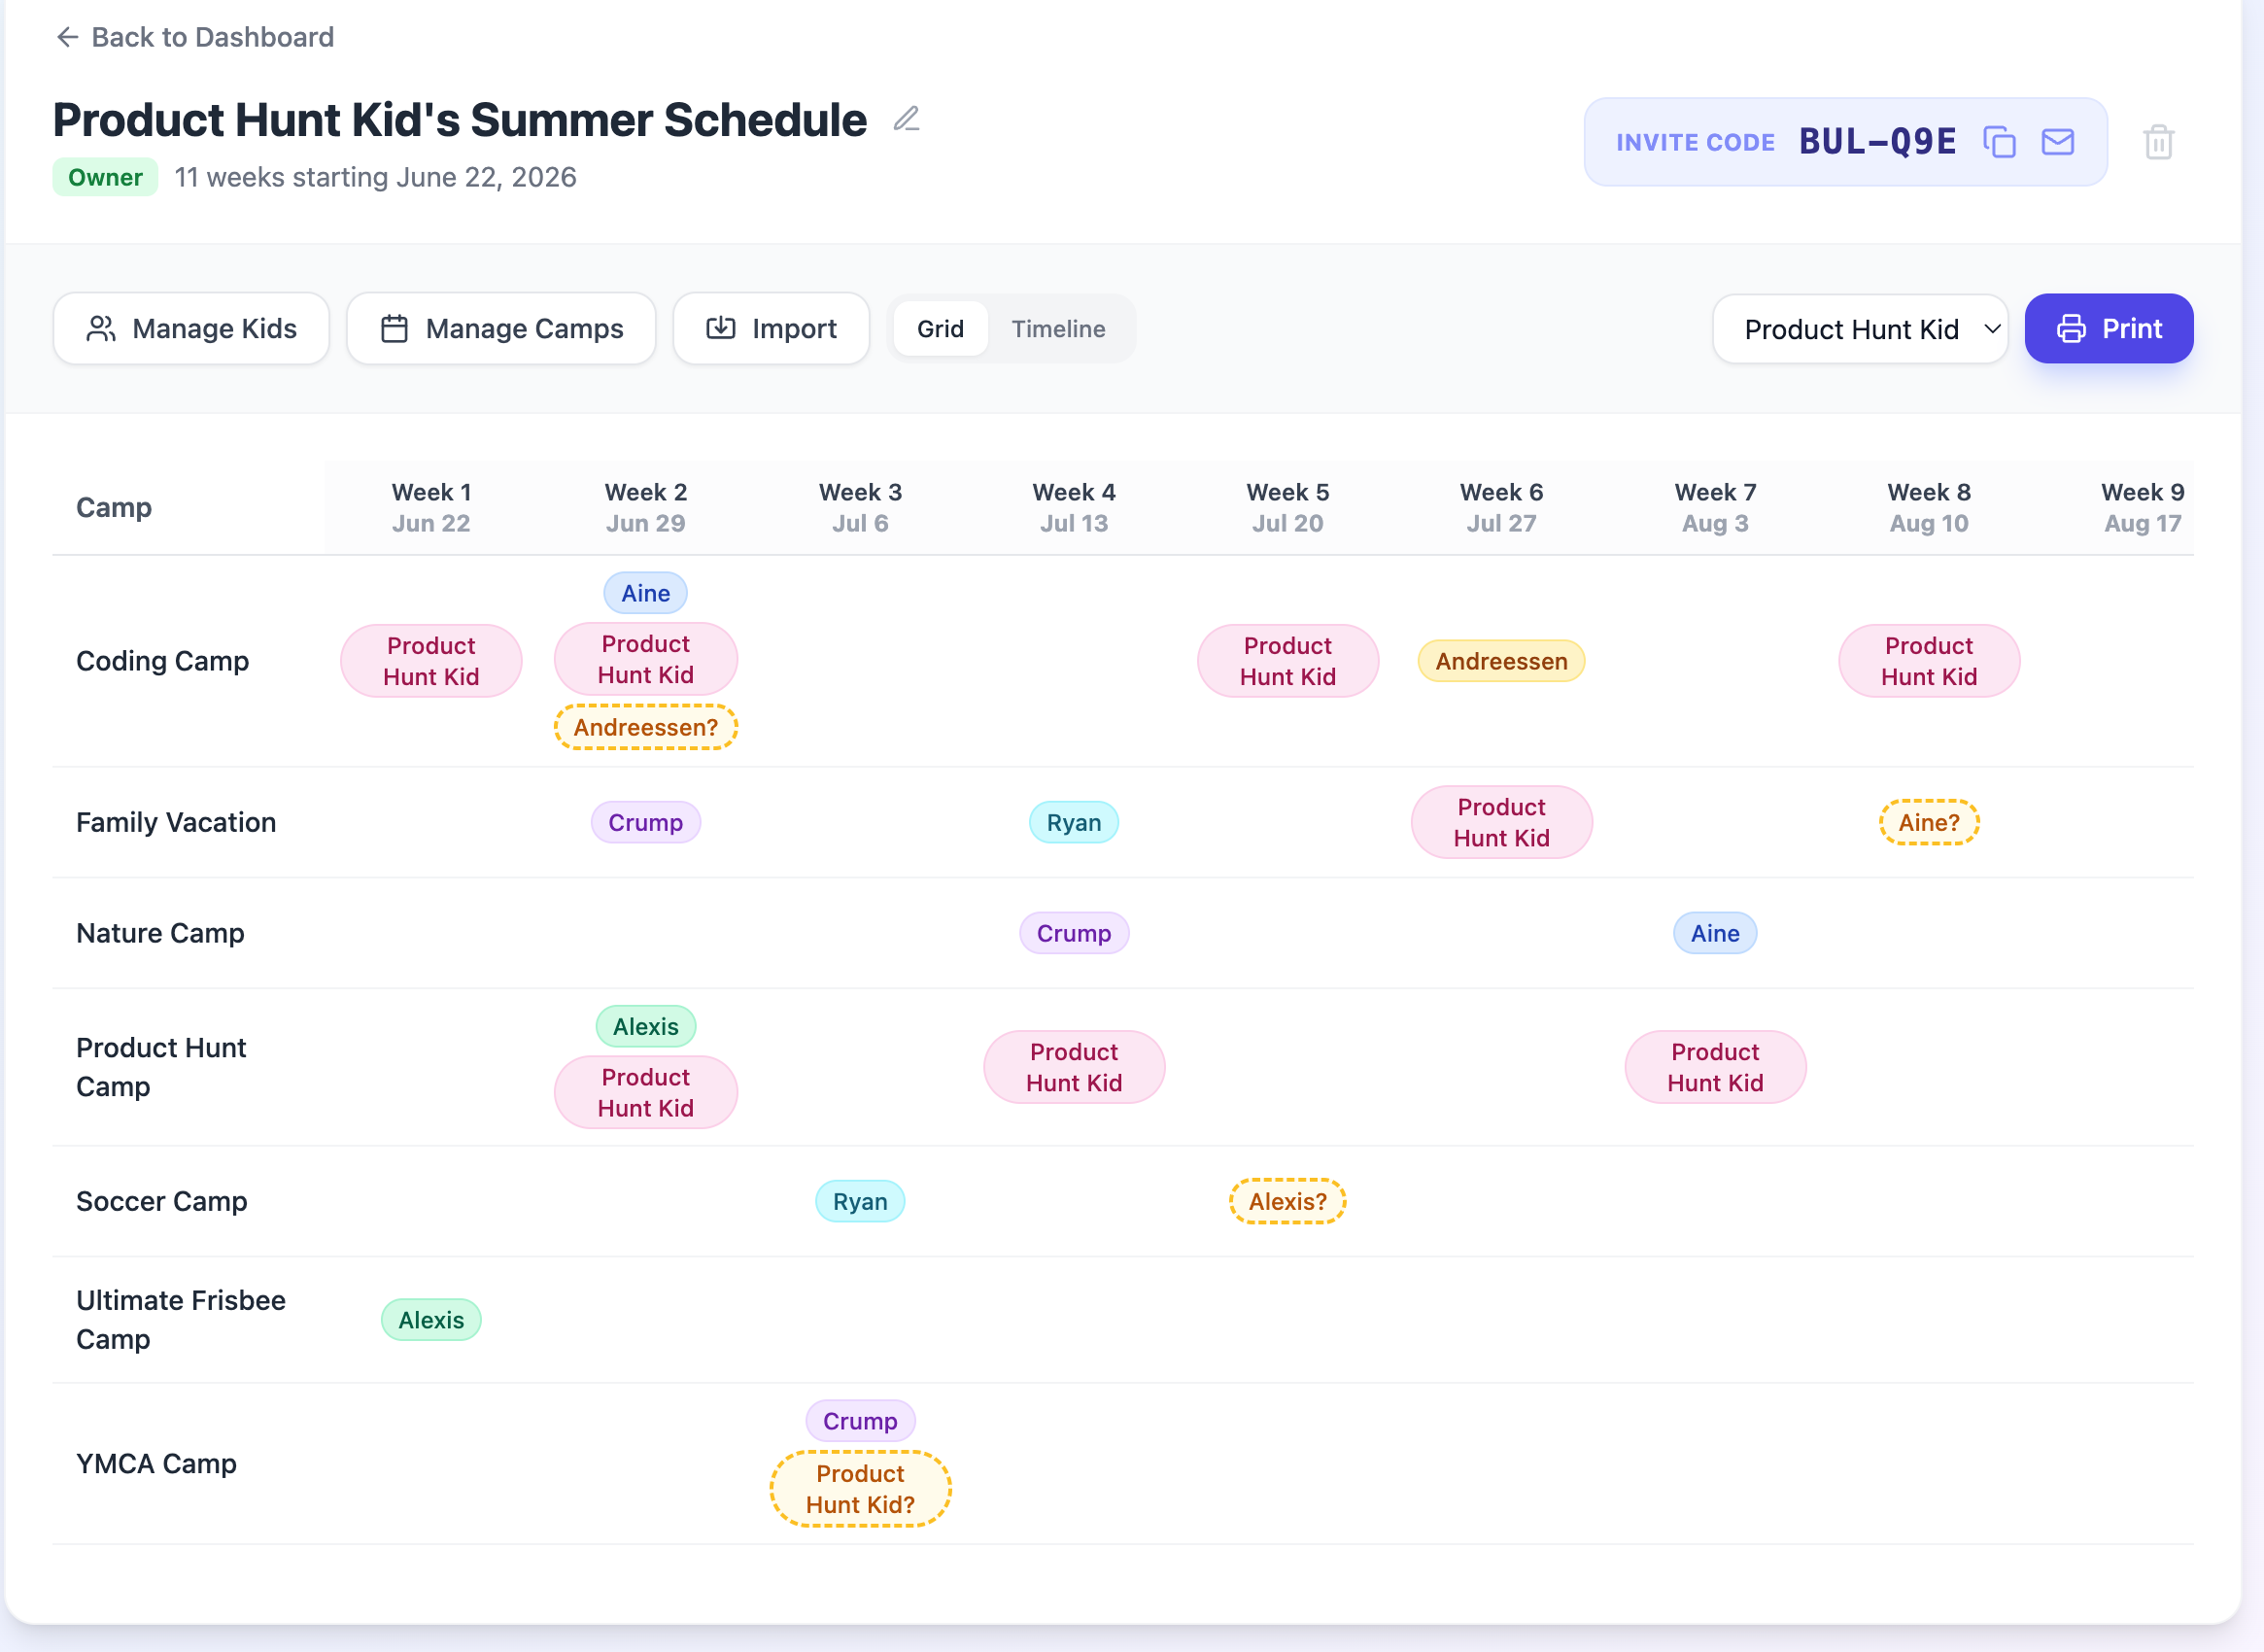Viewport: 2264px width, 1652px height.
Task: Click the people icon on Manage Kids
Action: click(x=101, y=328)
